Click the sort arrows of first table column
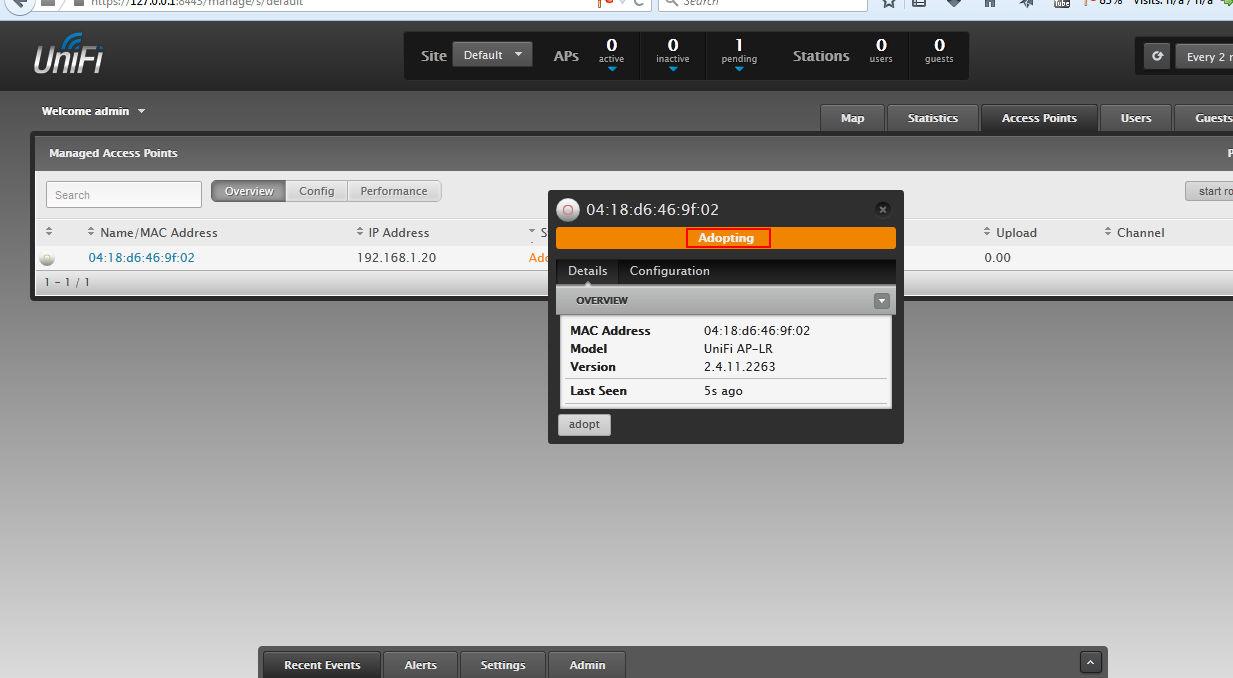The image size is (1233, 678). (x=48, y=232)
